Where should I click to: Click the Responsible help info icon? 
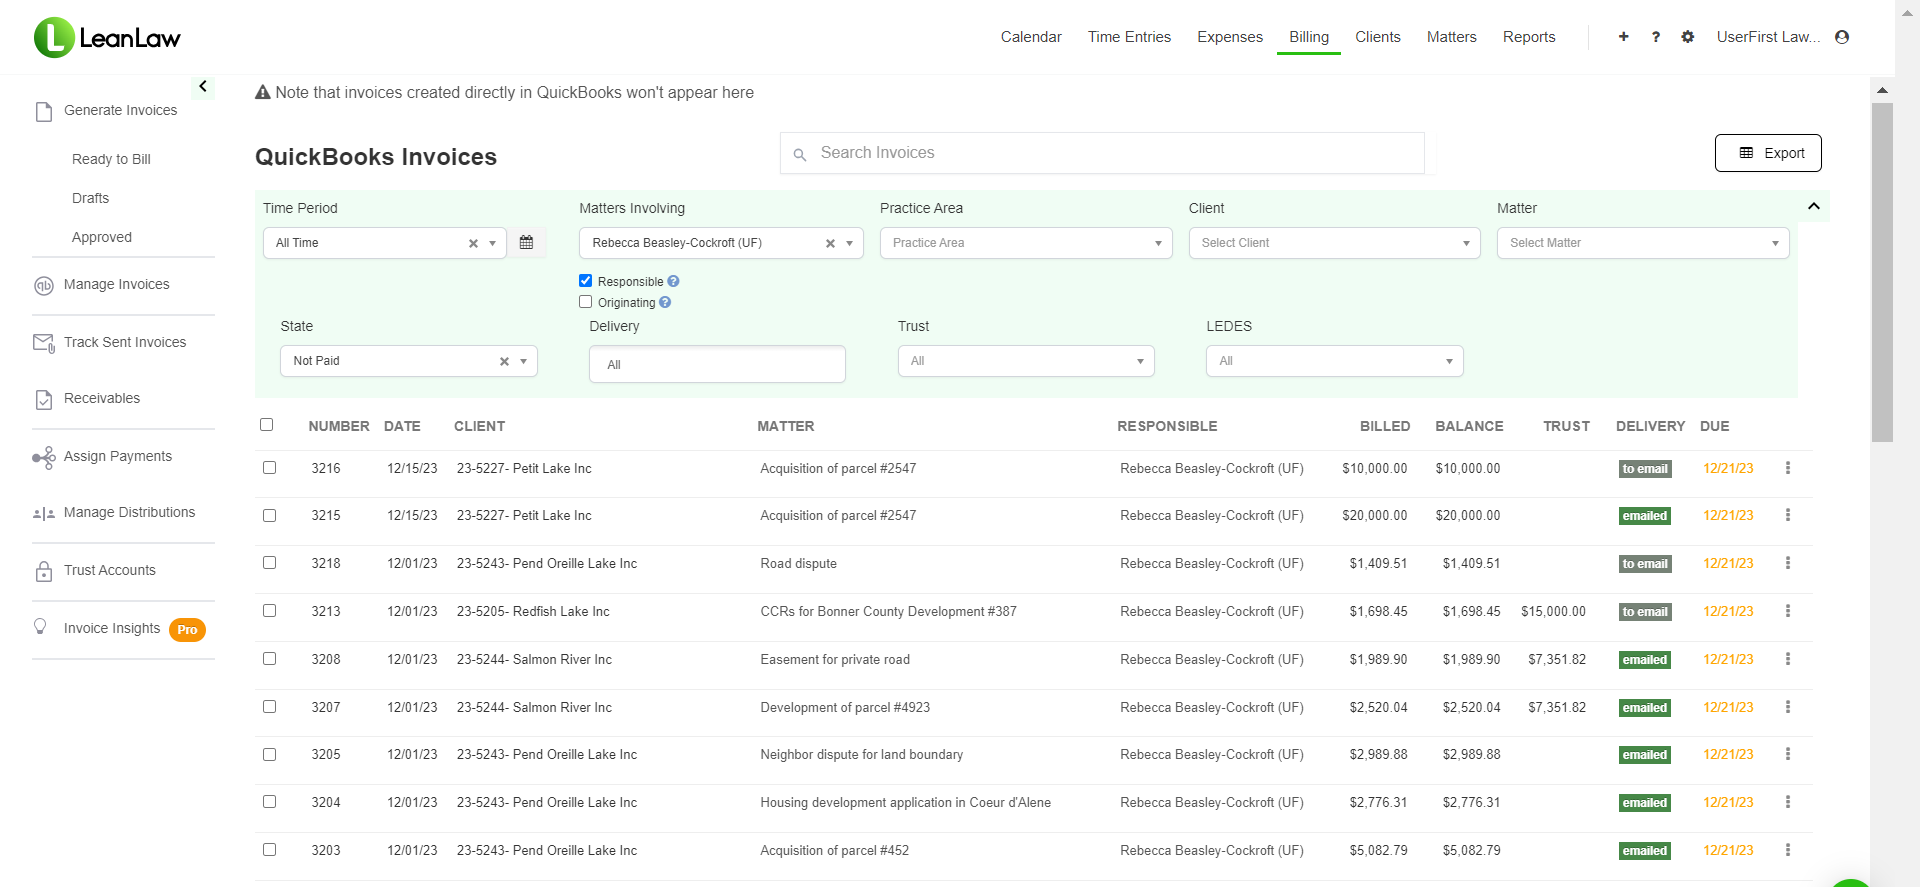pos(674,282)
